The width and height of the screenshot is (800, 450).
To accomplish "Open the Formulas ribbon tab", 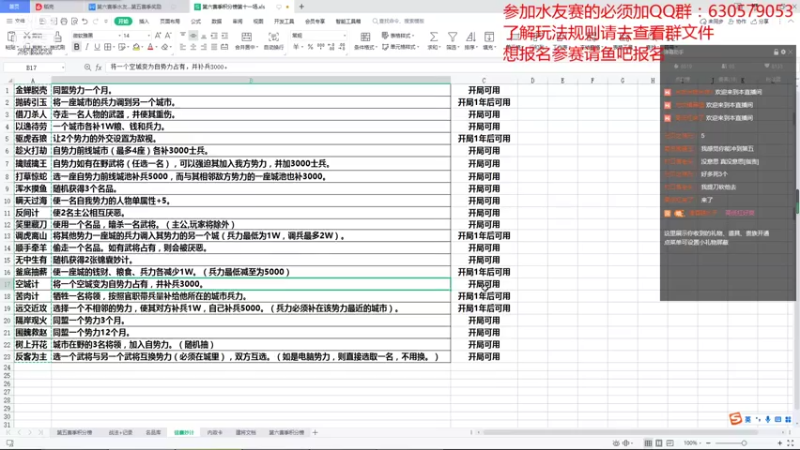I will pyautogui.click(x=196, y=21).
